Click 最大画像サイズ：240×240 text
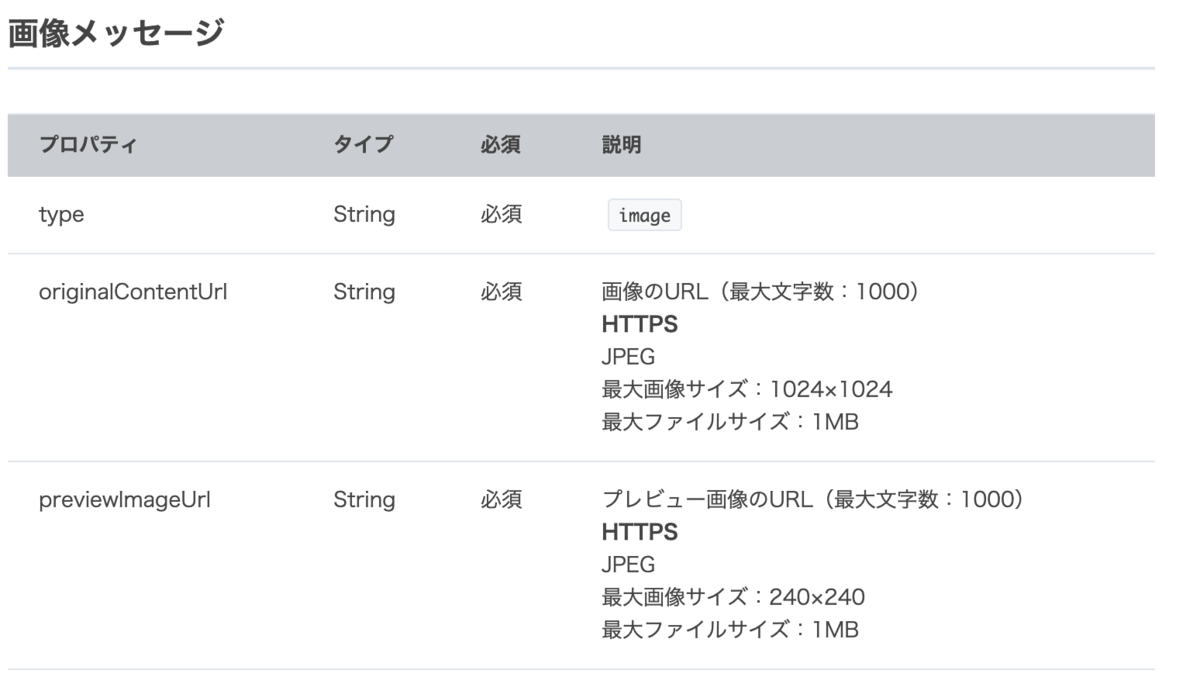 point(733,597)
